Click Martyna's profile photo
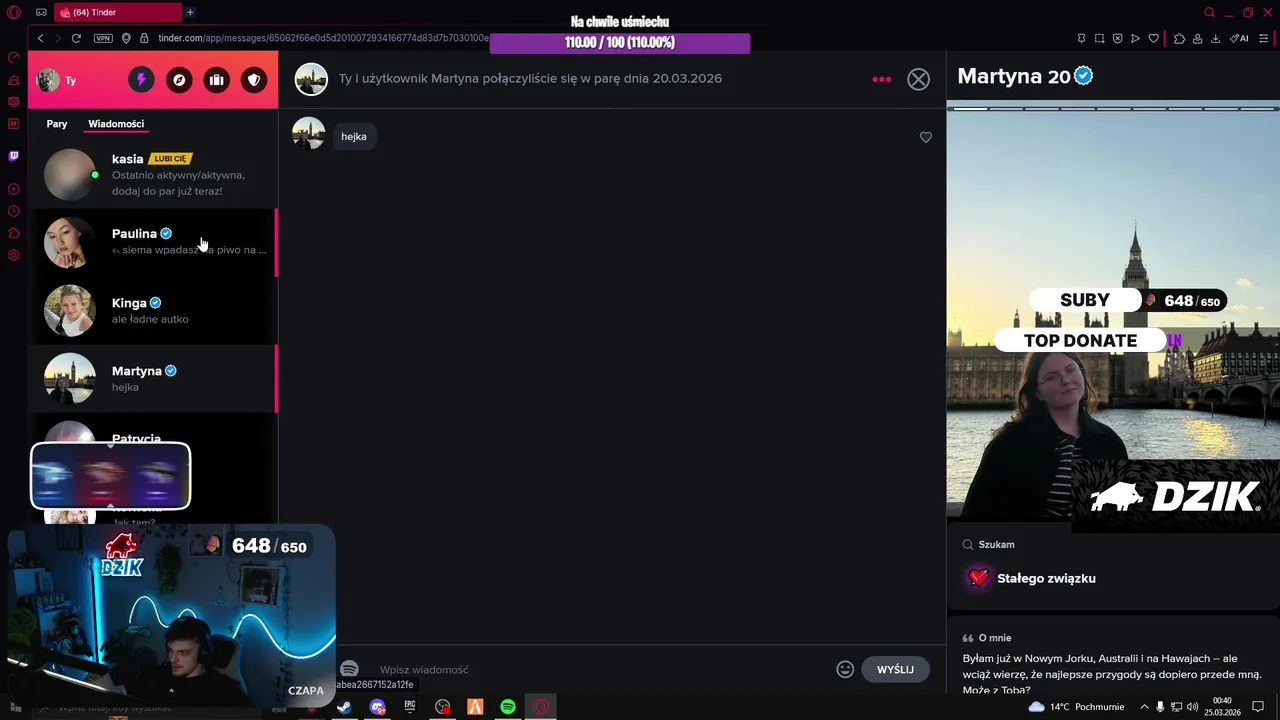Viewport: 1280px width, 720px height. [x=1113, y=310]
